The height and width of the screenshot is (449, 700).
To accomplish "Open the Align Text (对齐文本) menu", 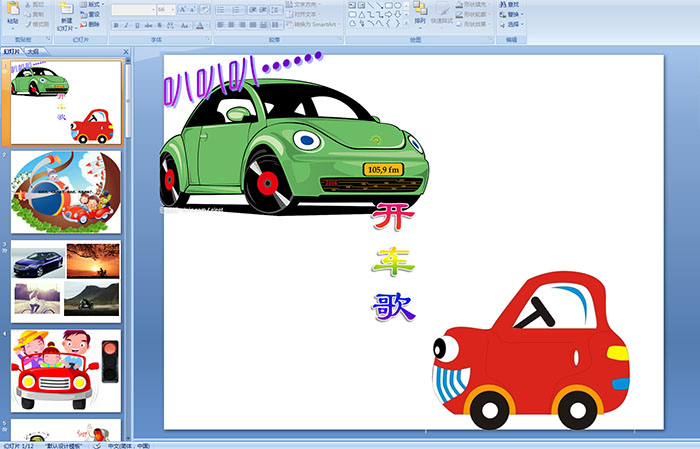I will (302, 14).
